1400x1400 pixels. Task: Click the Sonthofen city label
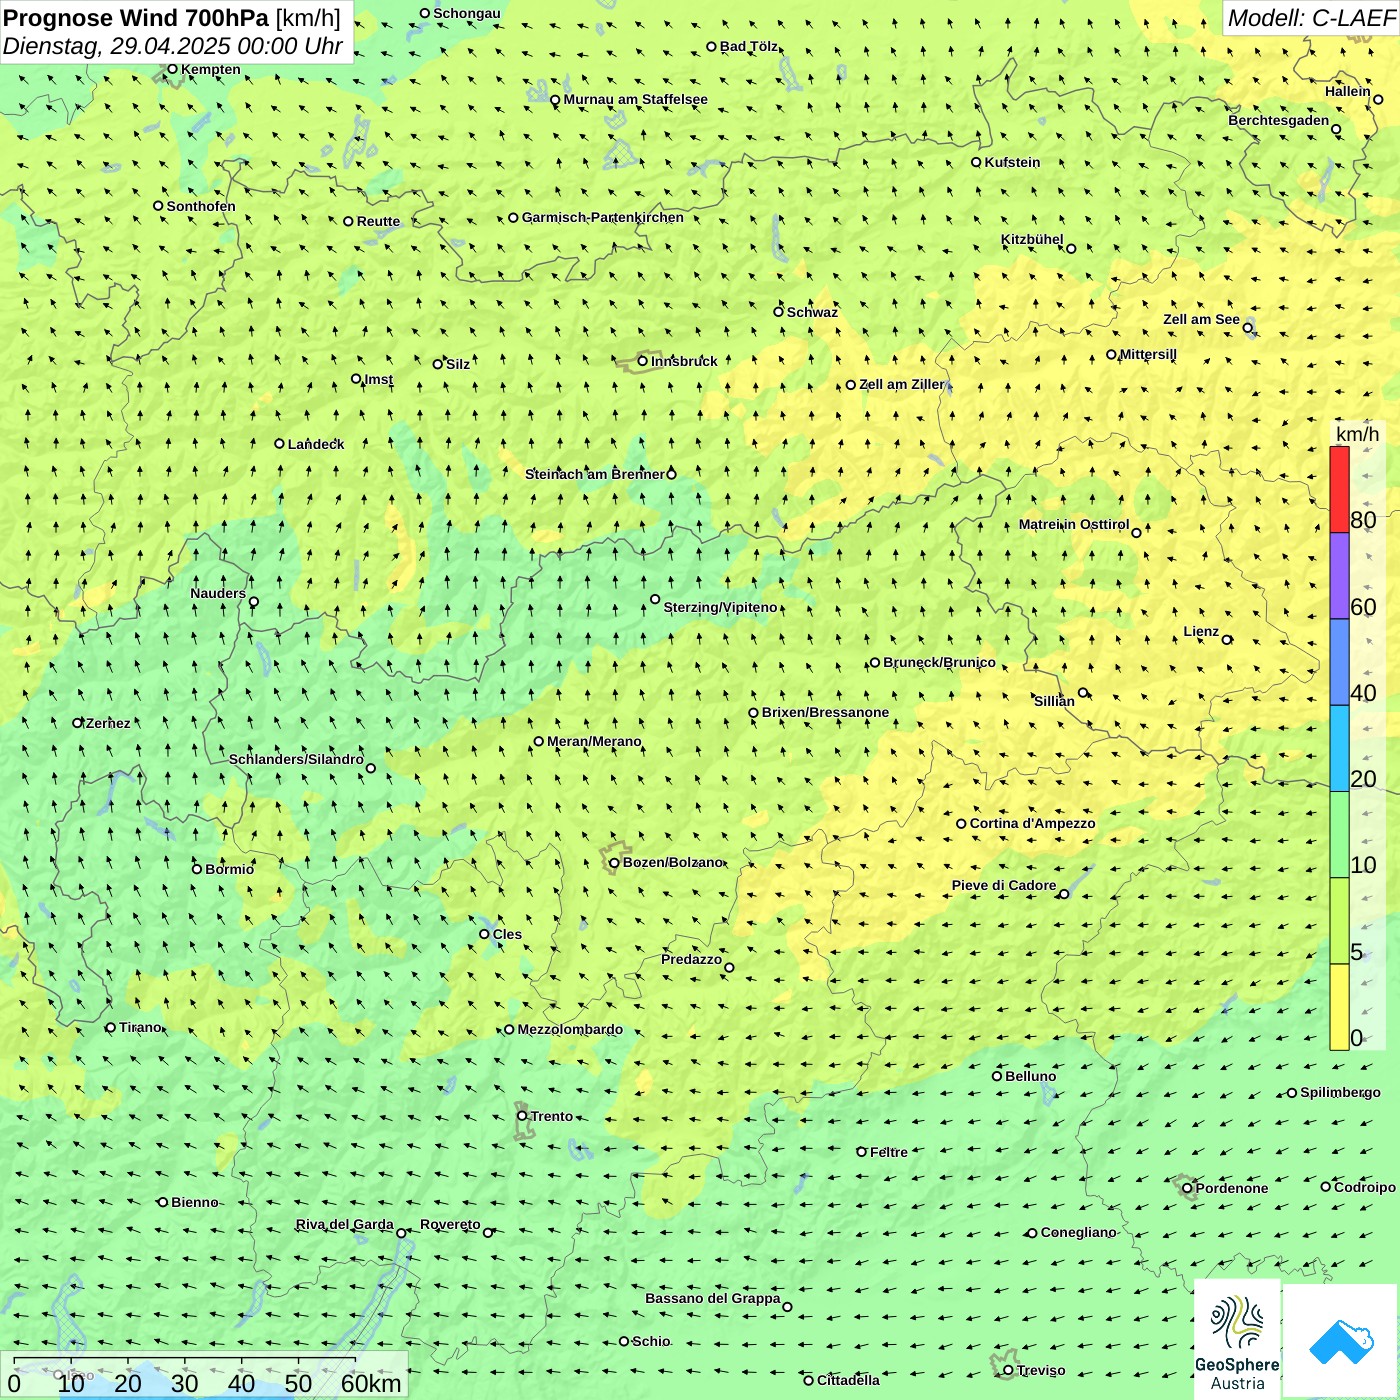(x=201, y=206)
